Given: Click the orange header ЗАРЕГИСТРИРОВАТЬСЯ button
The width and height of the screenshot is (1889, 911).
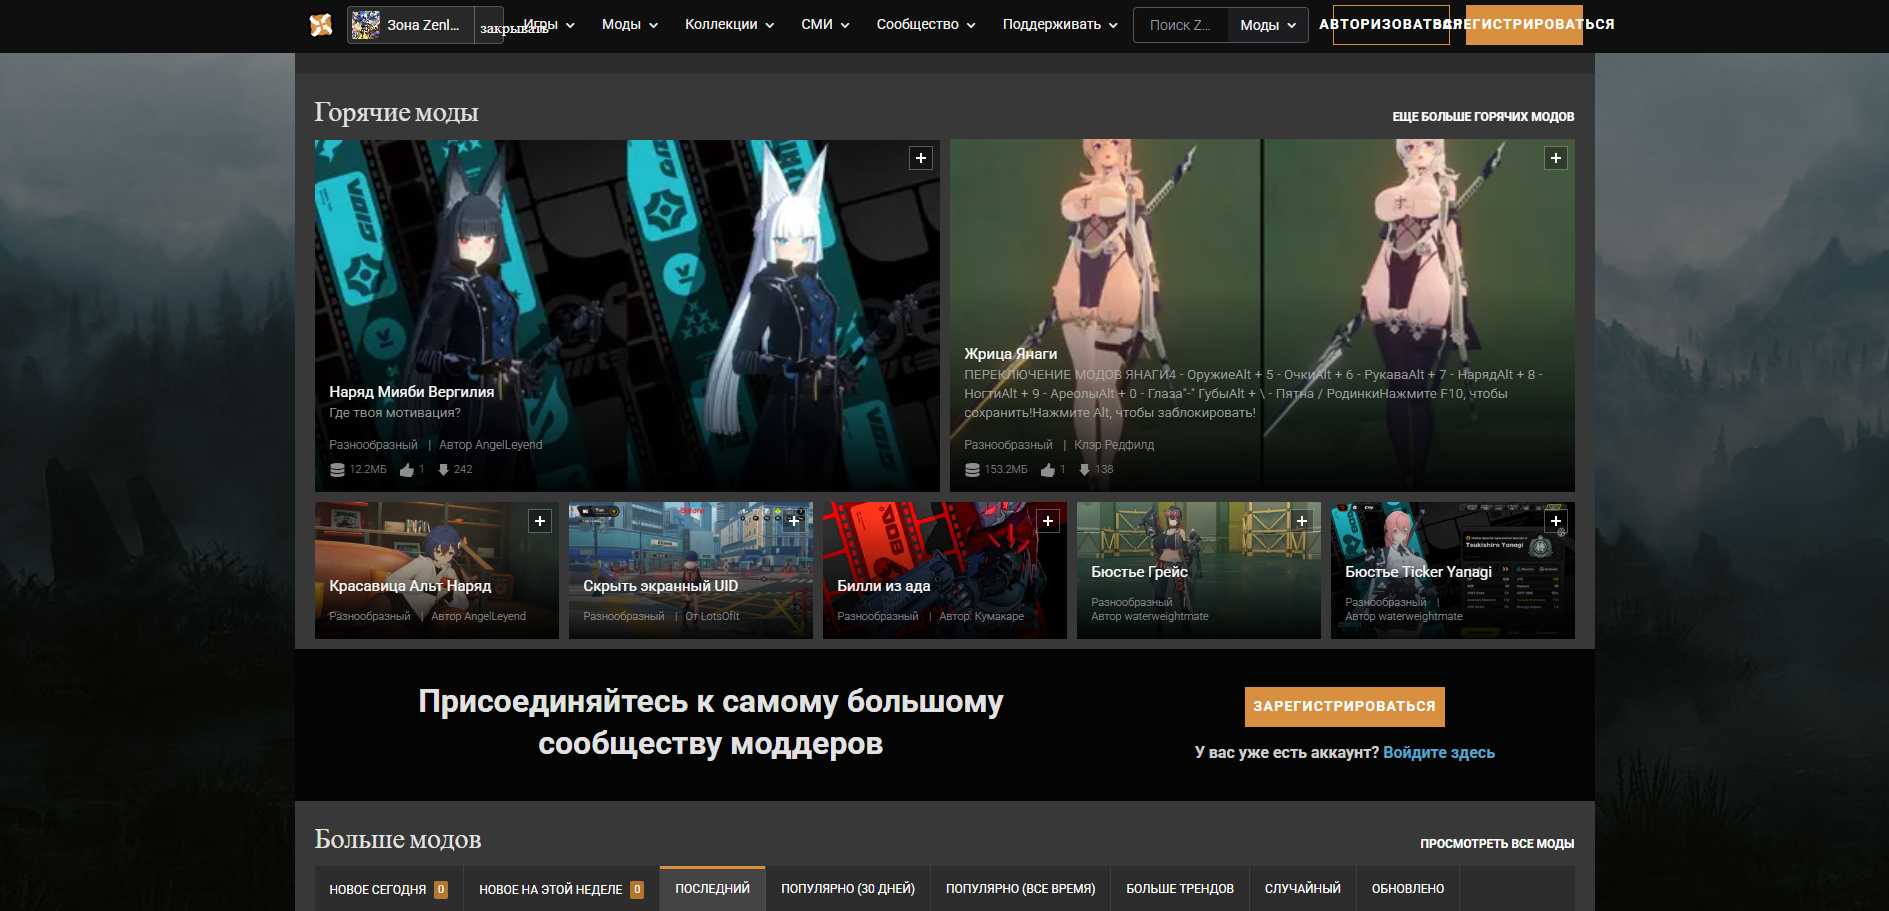Looking at the screenshot, I should click(x=1524, y=25).
